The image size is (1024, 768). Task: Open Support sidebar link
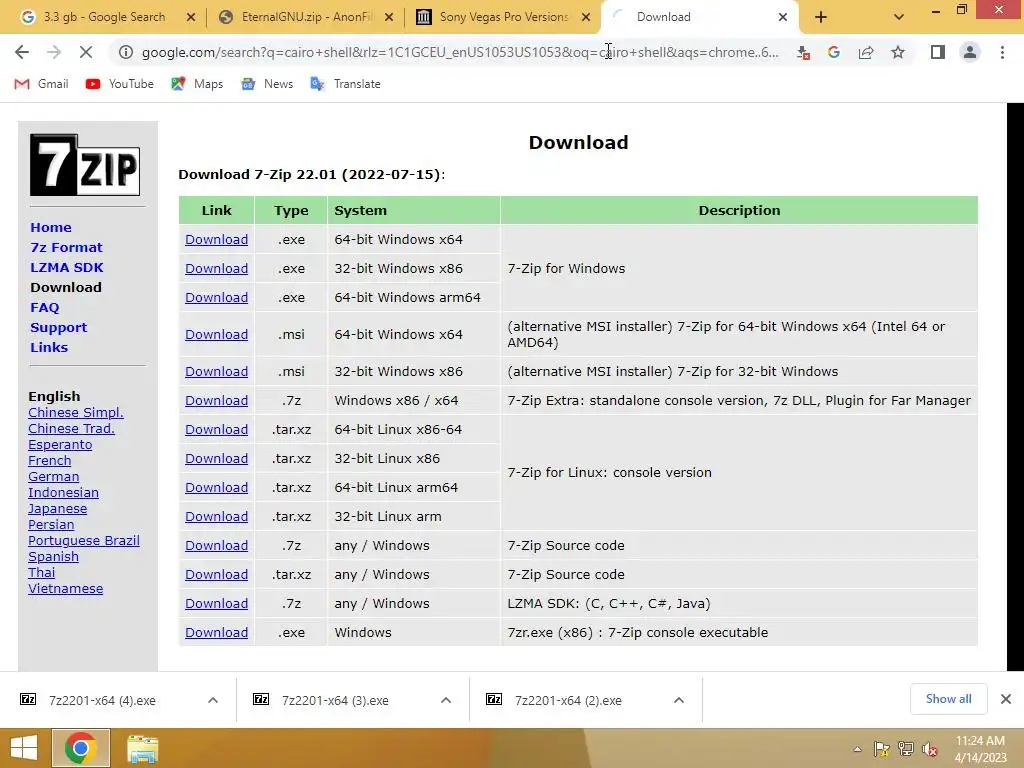(59, 328)
